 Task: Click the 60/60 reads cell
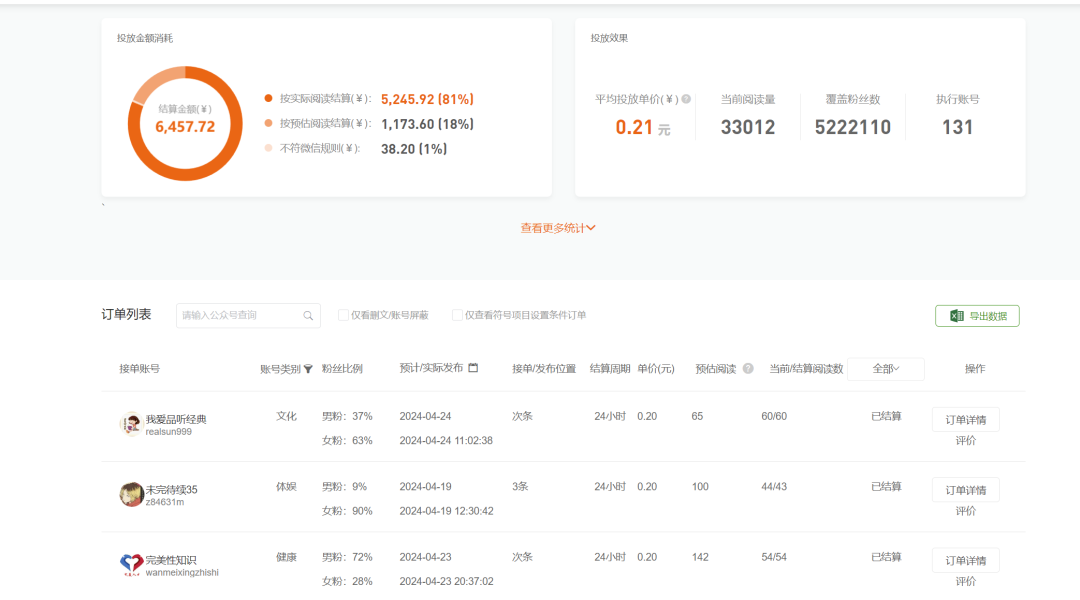(x=774, y=416)
